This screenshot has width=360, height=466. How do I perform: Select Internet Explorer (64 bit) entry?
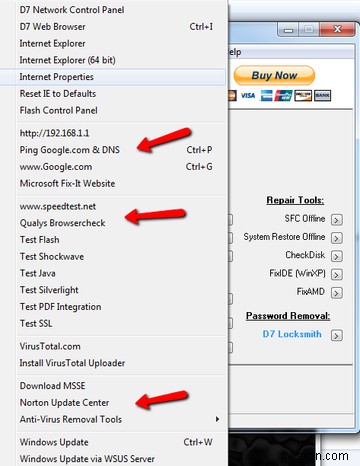(x=113, y=60)
